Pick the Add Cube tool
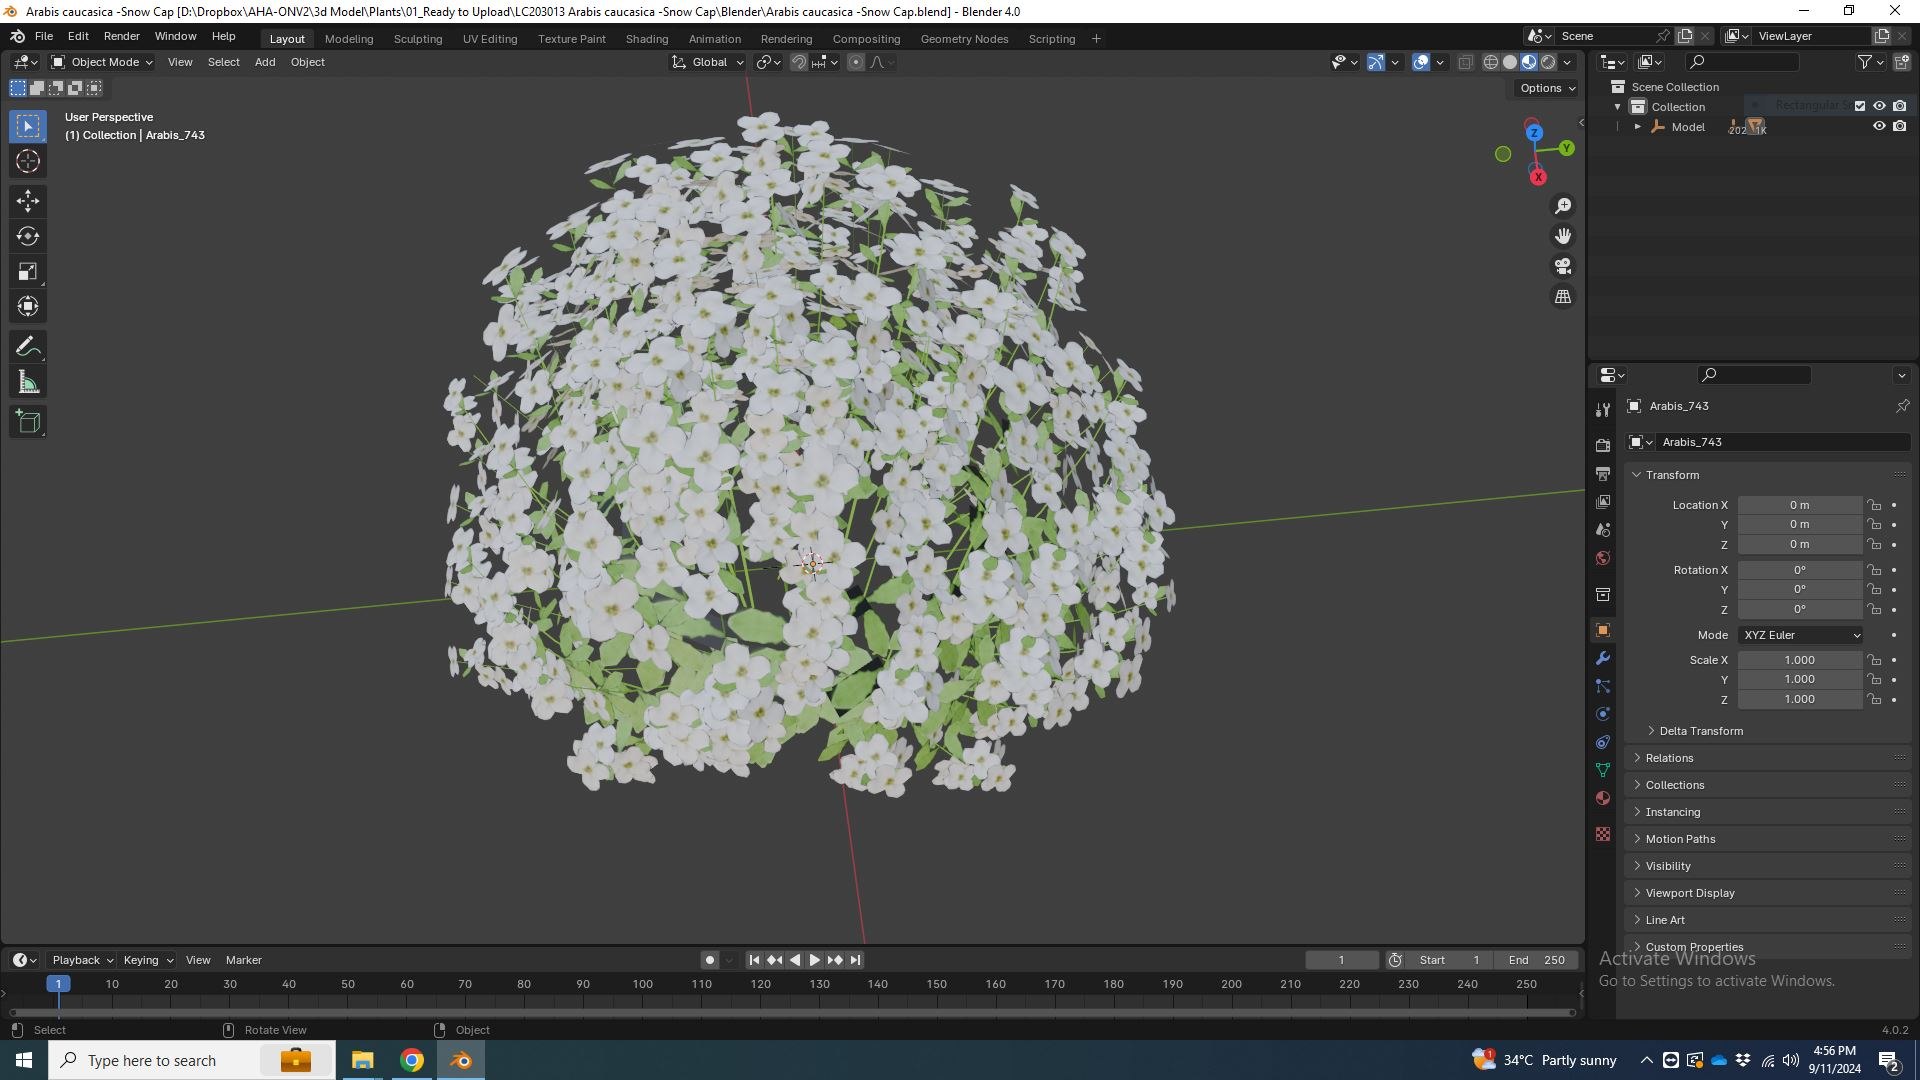This screenshot has width=1920, height=1080. tap(28, 422)
